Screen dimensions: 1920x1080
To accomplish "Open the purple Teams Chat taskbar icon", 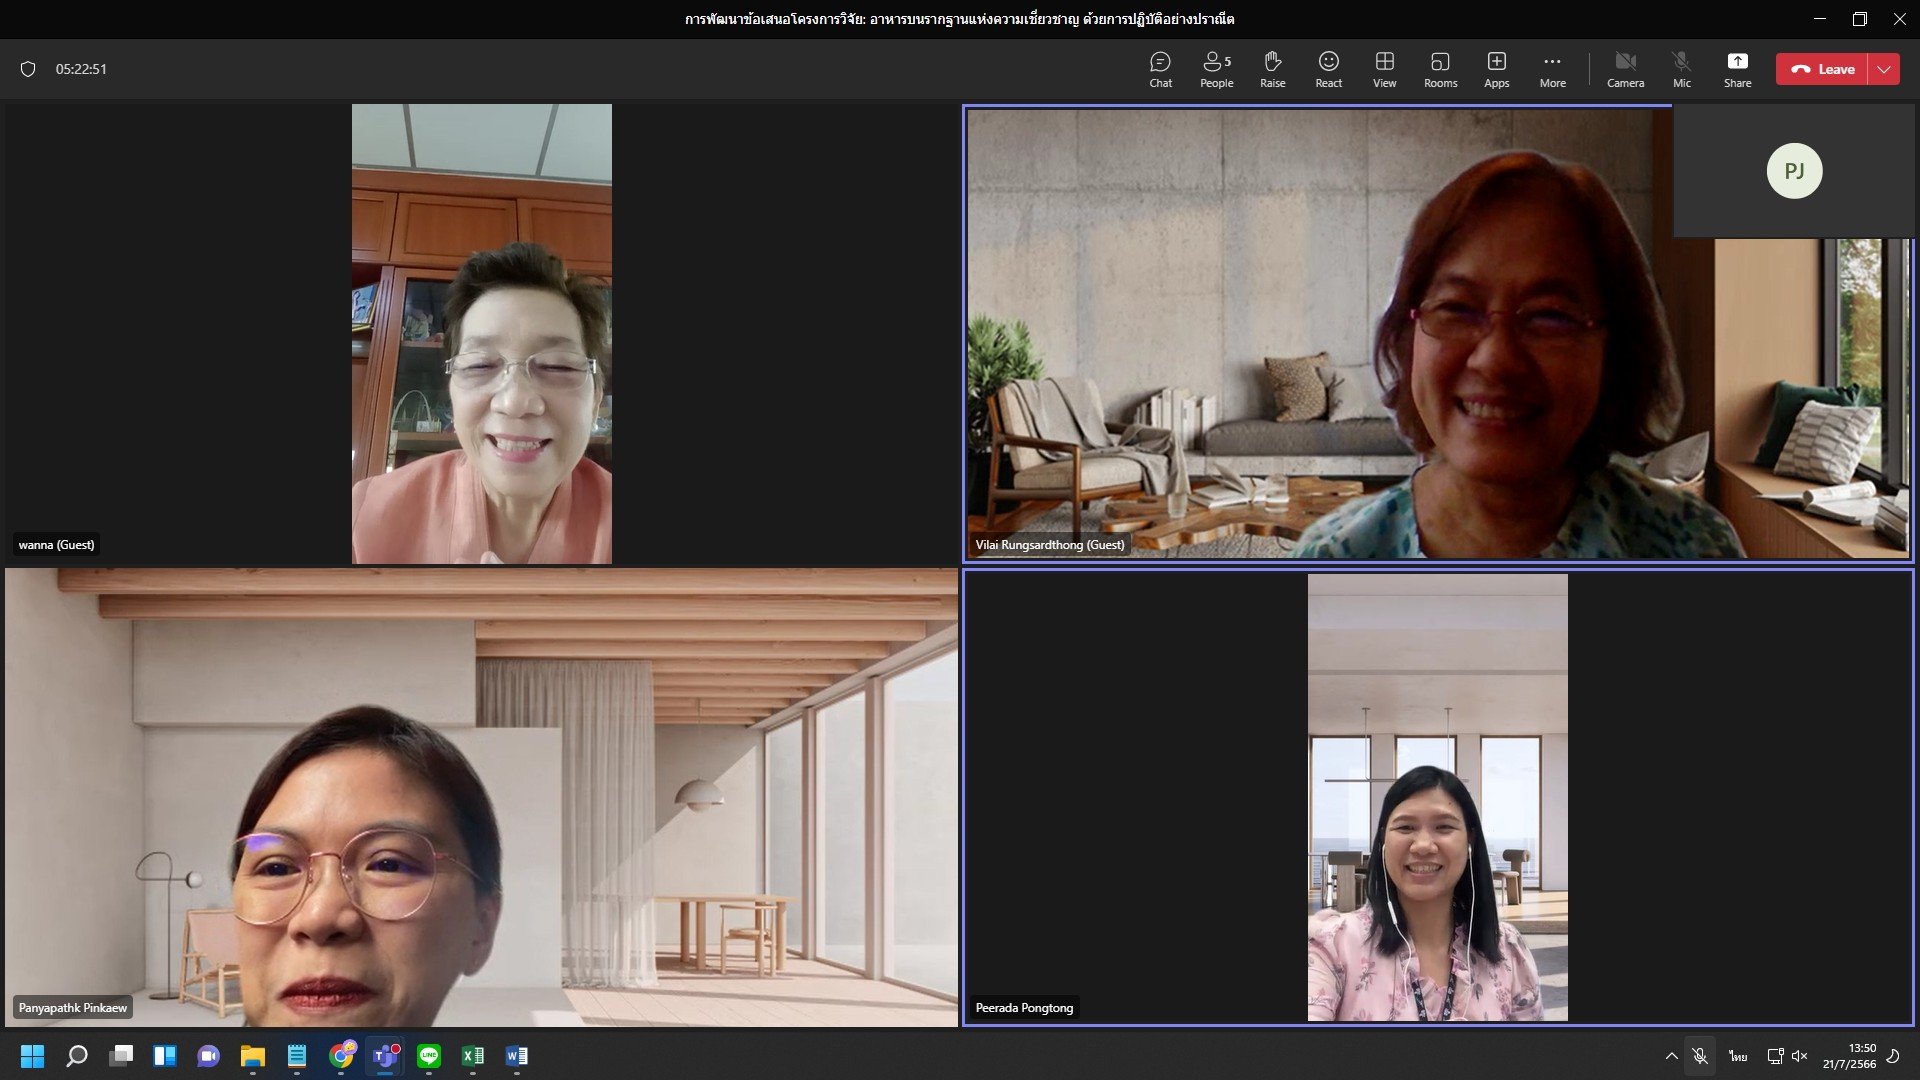I will [209, 1056].
